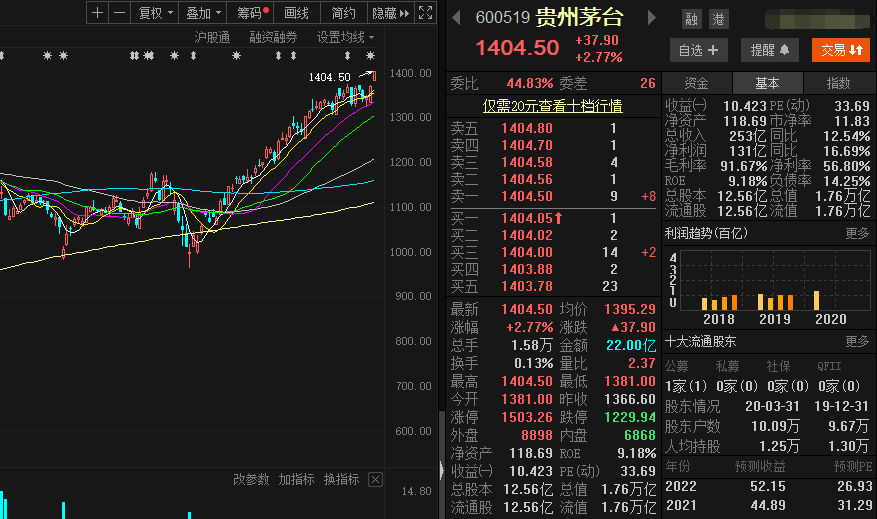Select the 公募 shareholder category
Image resolution: width=877 pixels, height=519 pixels.
click(x=677, y=366)
